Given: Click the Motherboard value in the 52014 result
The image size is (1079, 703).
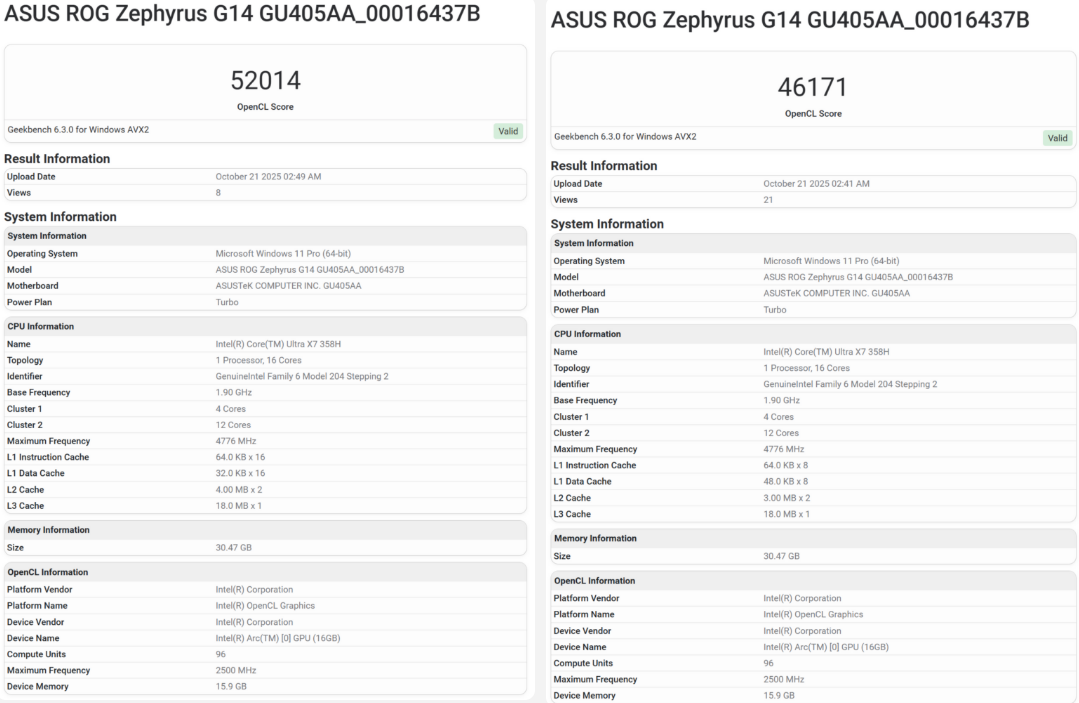Looking at the screenshot, I should [x=288, y=286].
